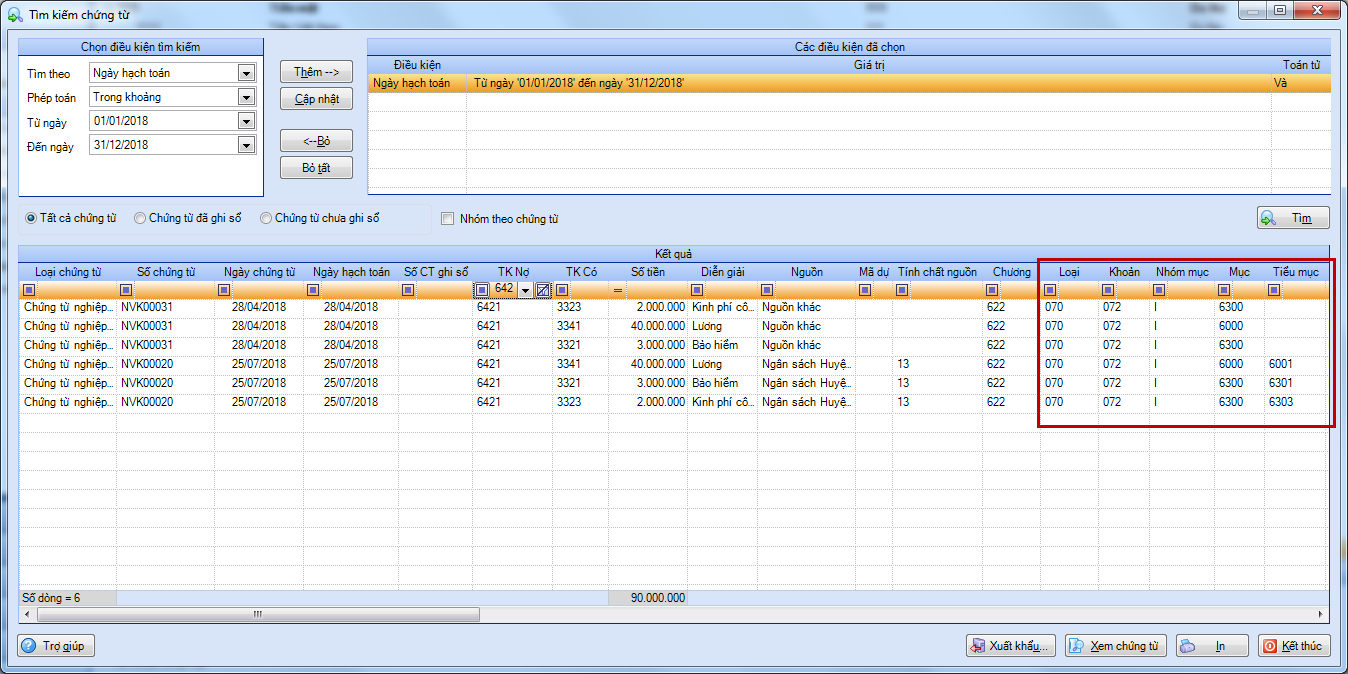Viewport: 1348px width, 674px height.
Task: Click the Xuất khẩu export button
Action: click(1010, 646)
